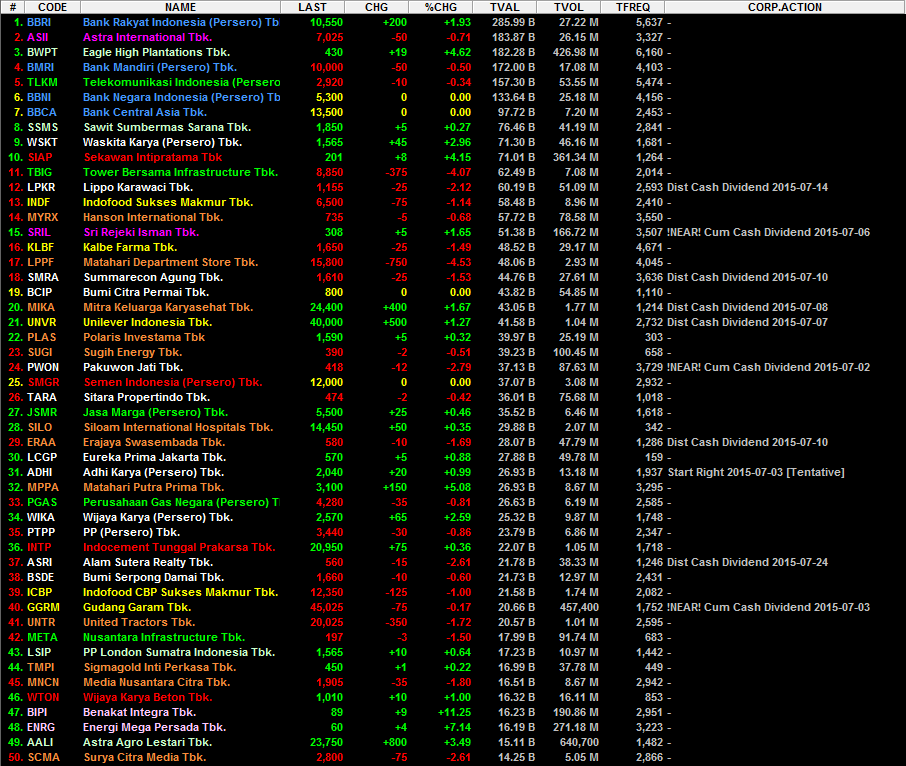Click GGRM Cum Cash Dividend 2015-07-03 entry
The image size is (906, 766).
(768, 608)
